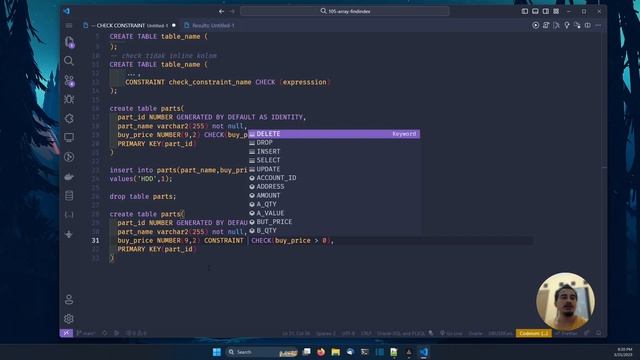The width and height of the screenshot is (640, 360).
Task: Select DELETE keyword suggestion
Action: tap(334, 134)
